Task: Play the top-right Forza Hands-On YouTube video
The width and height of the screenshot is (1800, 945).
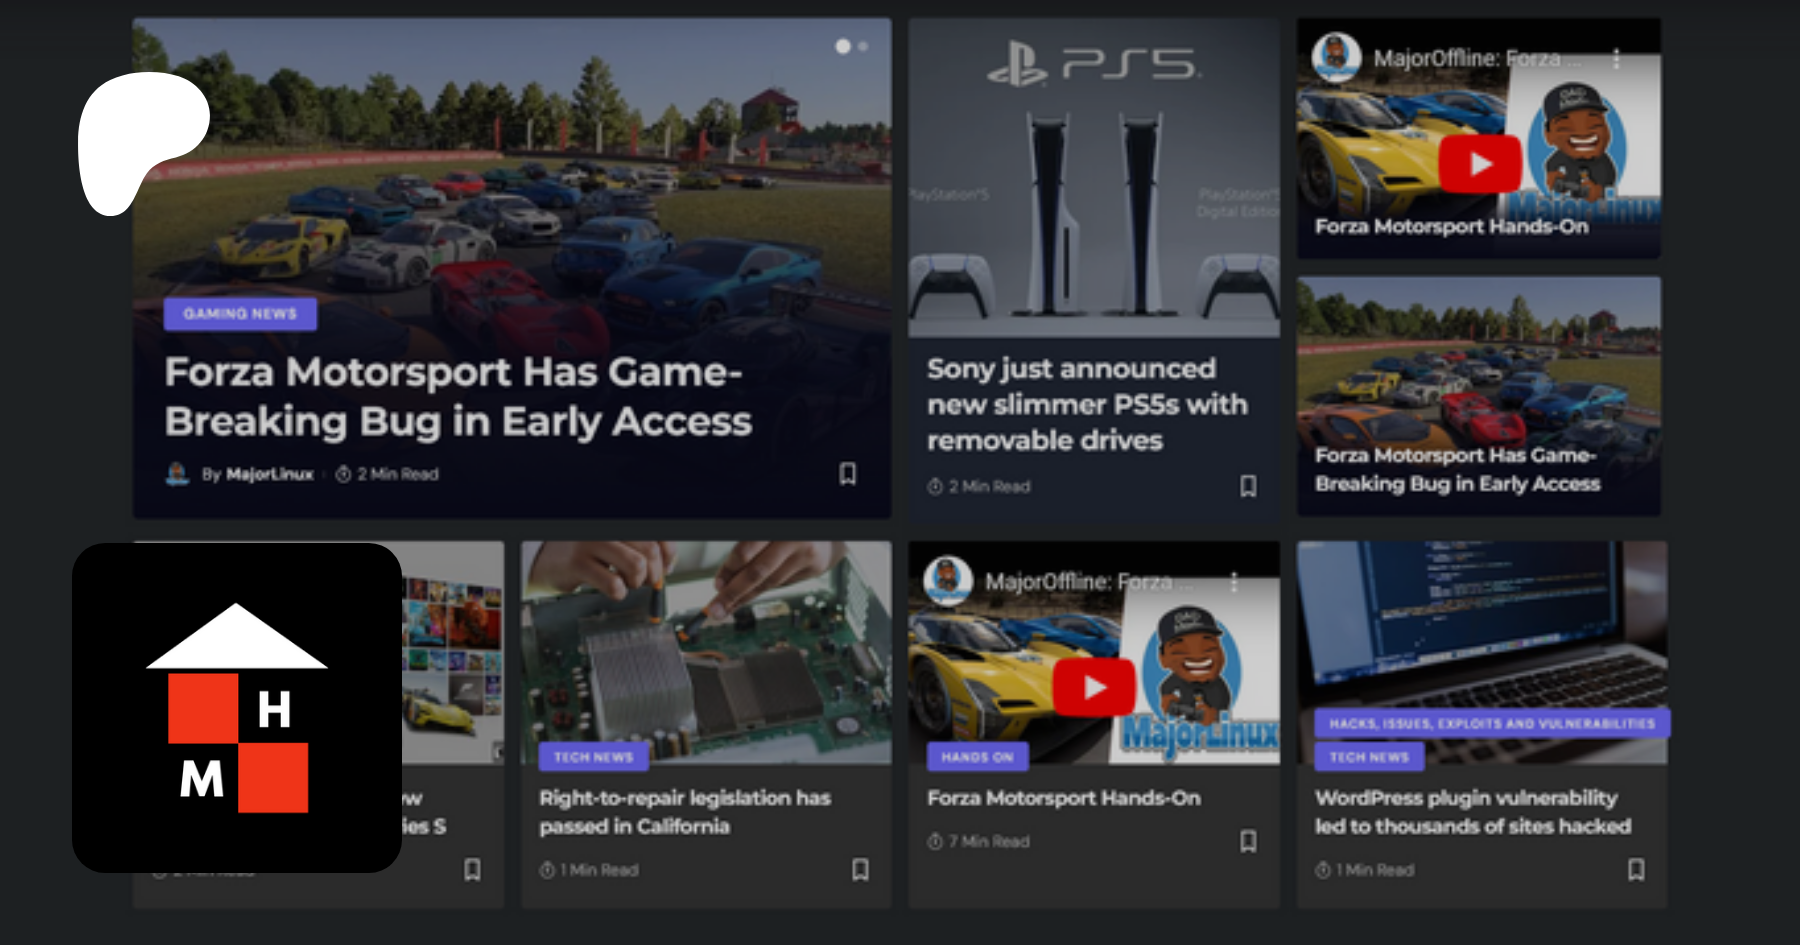Action: click(1480, 164)
